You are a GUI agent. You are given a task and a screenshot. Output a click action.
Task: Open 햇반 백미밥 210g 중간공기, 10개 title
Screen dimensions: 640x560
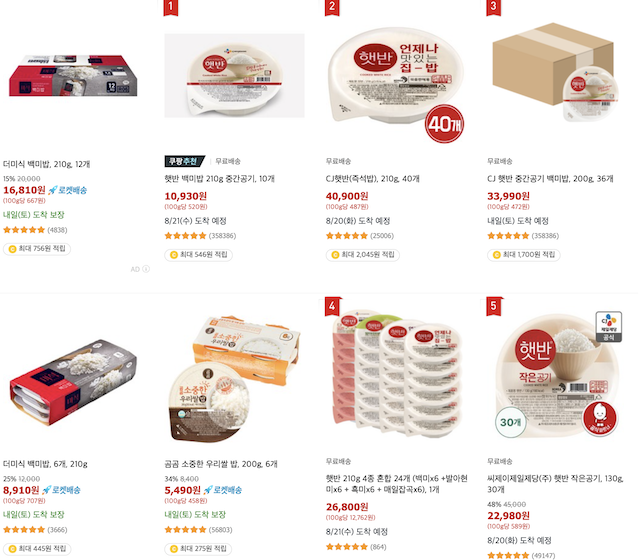(x=220, y=179)
